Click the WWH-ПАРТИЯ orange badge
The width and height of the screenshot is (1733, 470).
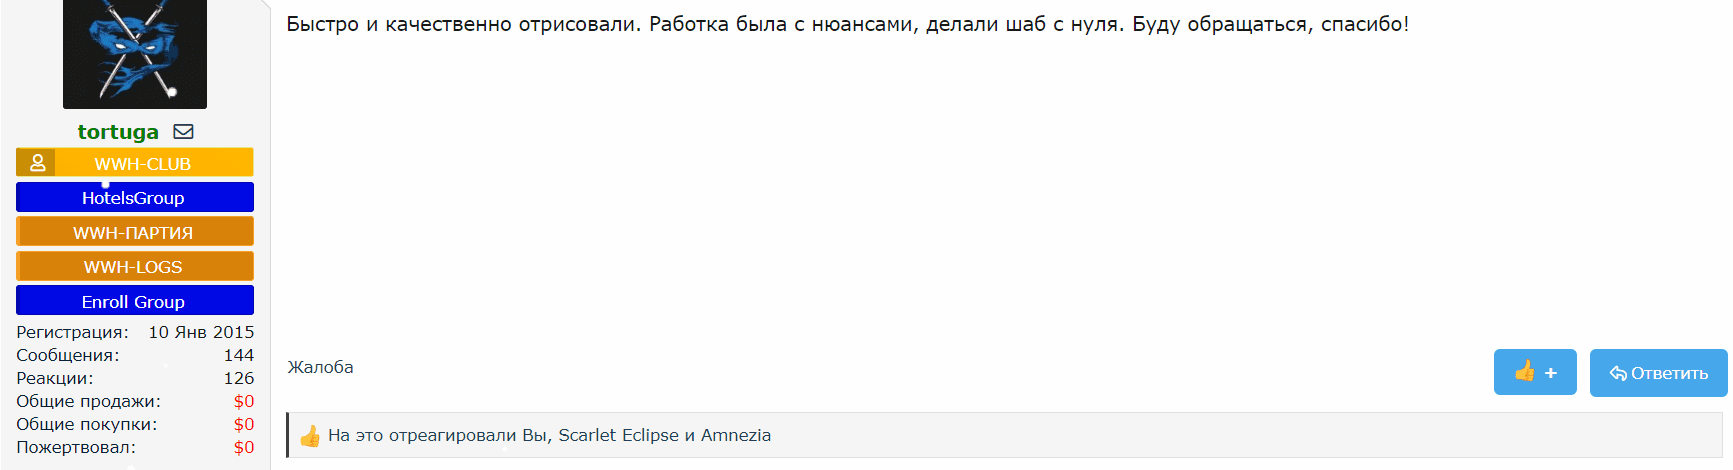click(x=134, y=232)
